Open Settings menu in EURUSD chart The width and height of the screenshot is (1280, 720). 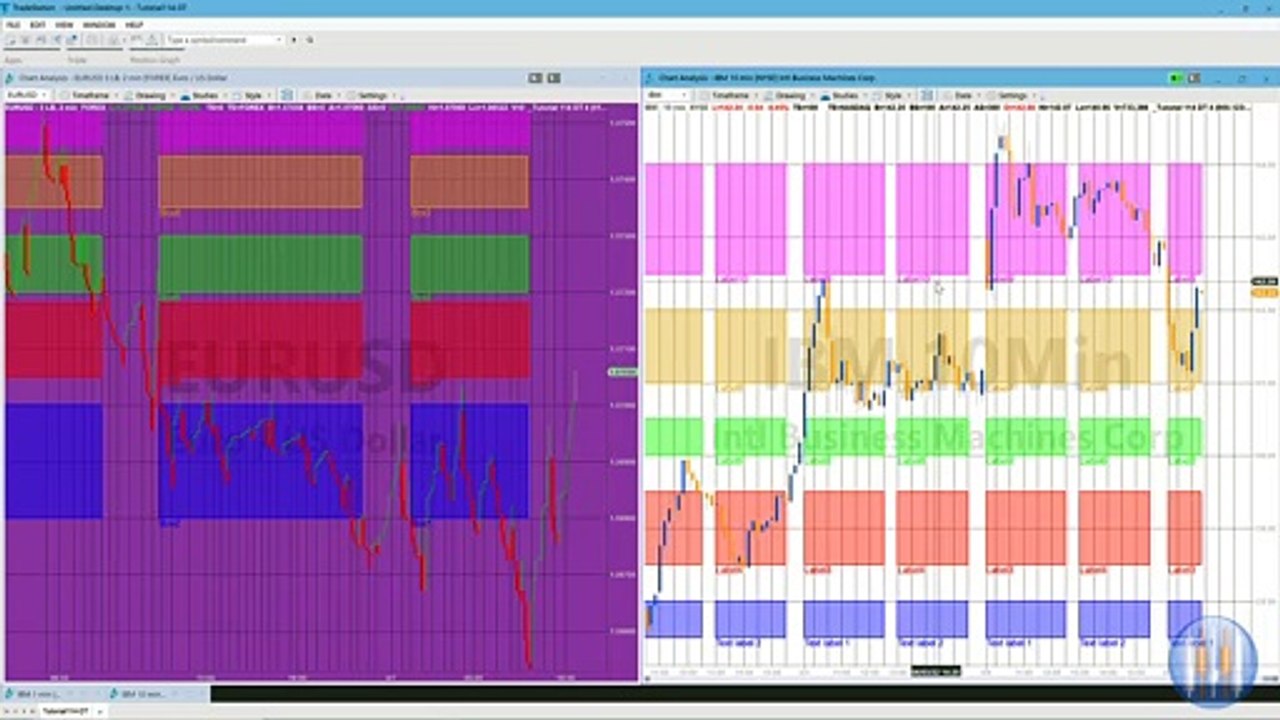pyautogui.click(x=371, y=95)
